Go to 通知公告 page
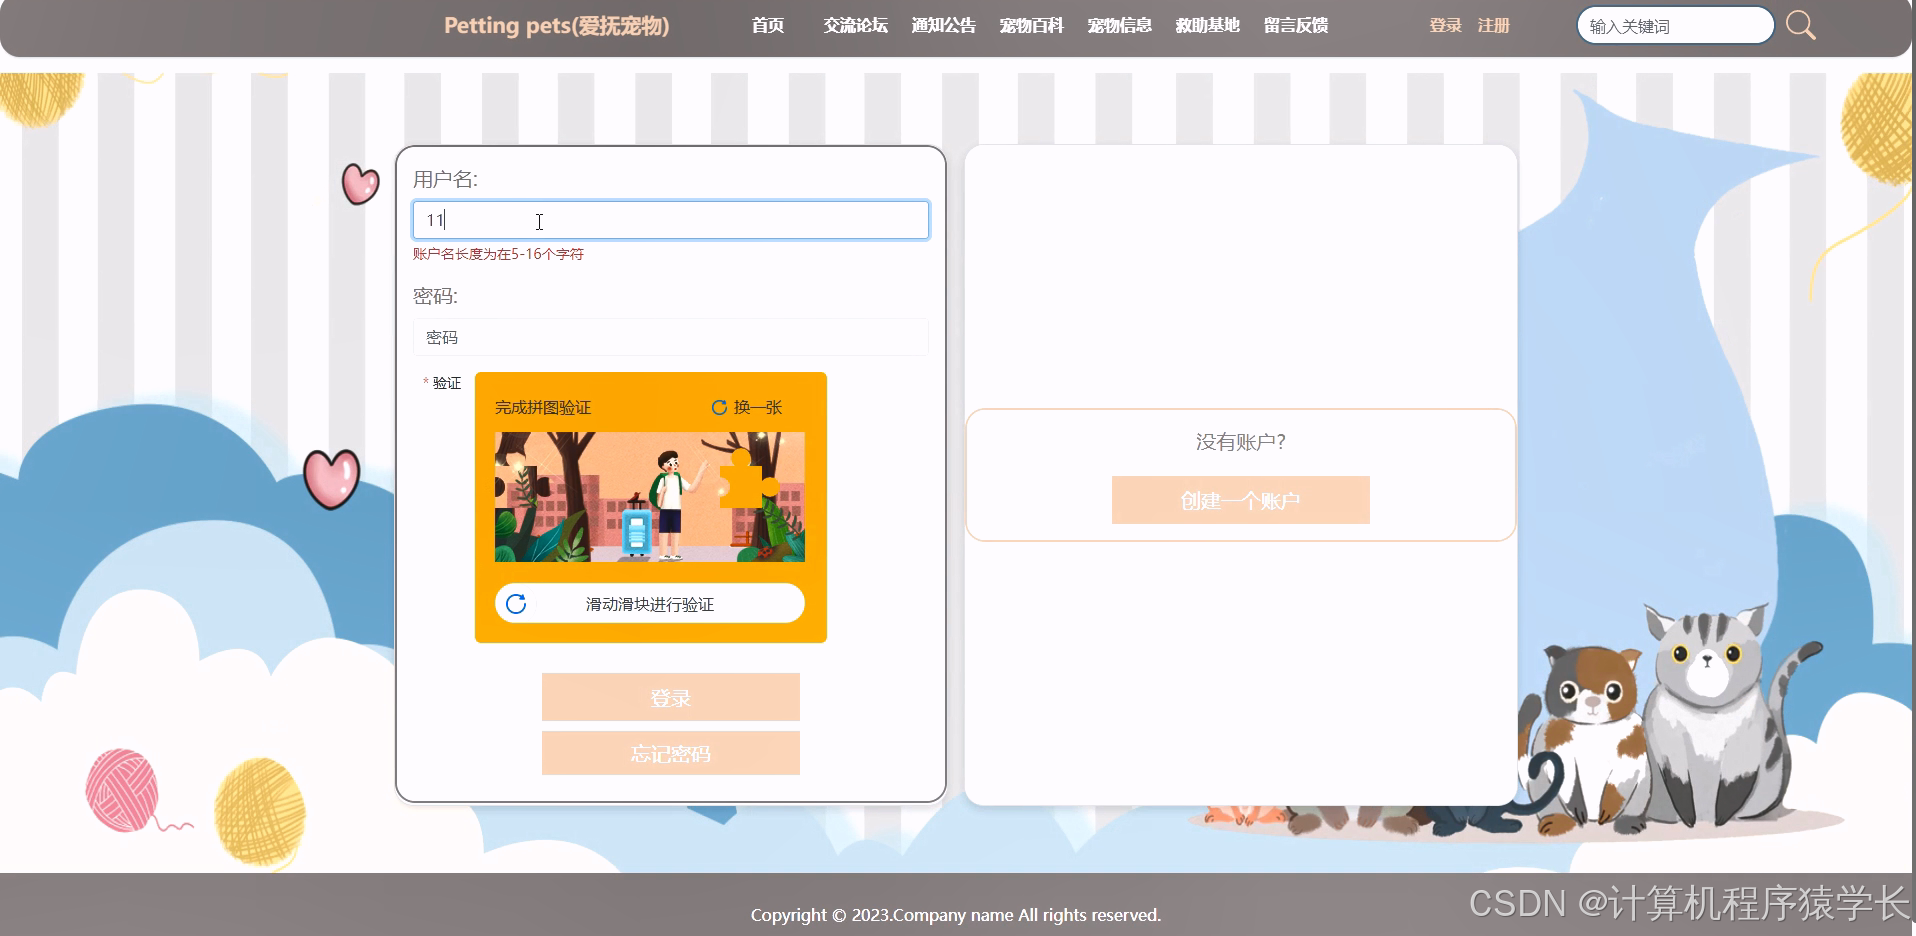This screenshot has height=936, width=1916. tap(943, 25)
